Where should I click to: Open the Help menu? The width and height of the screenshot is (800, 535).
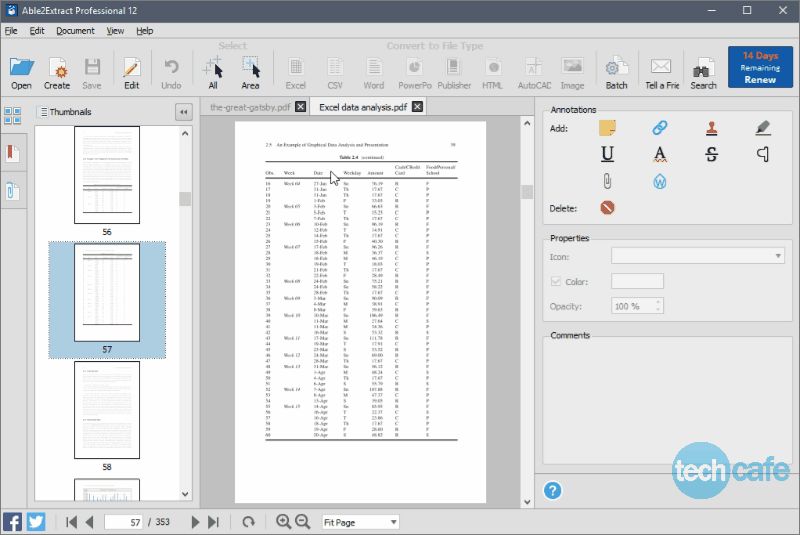[144, 31]
